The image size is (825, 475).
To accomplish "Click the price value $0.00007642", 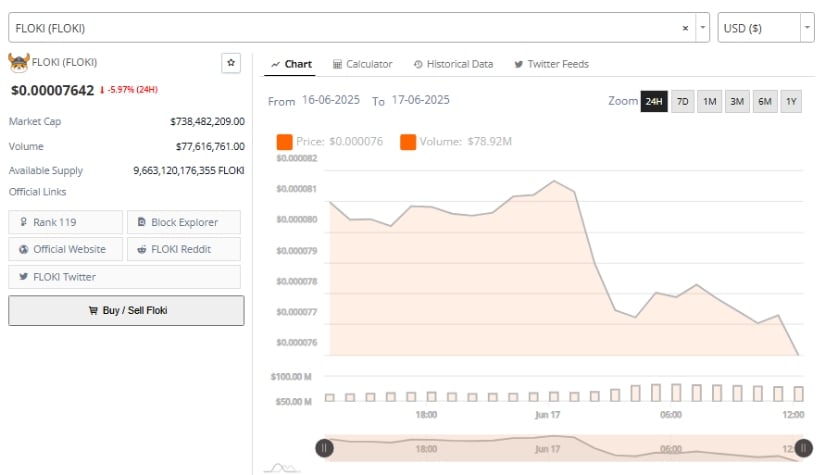I will [x=52, y=90].
